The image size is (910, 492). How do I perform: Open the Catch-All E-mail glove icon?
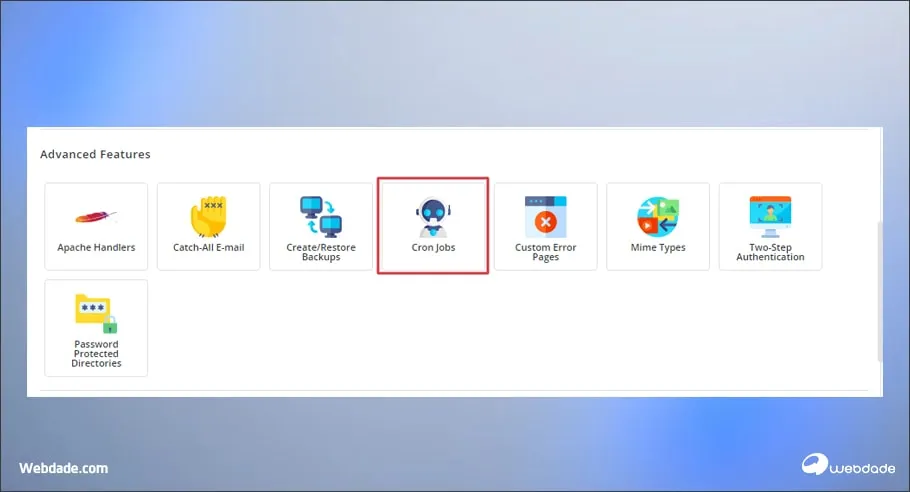pos(208,216)
